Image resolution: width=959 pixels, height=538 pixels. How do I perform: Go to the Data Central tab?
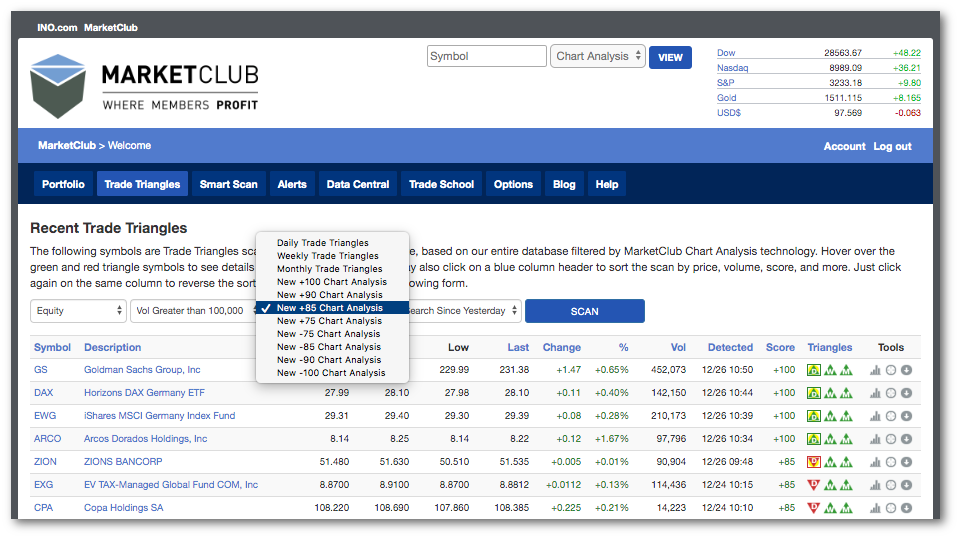click(x=358, y=184)
